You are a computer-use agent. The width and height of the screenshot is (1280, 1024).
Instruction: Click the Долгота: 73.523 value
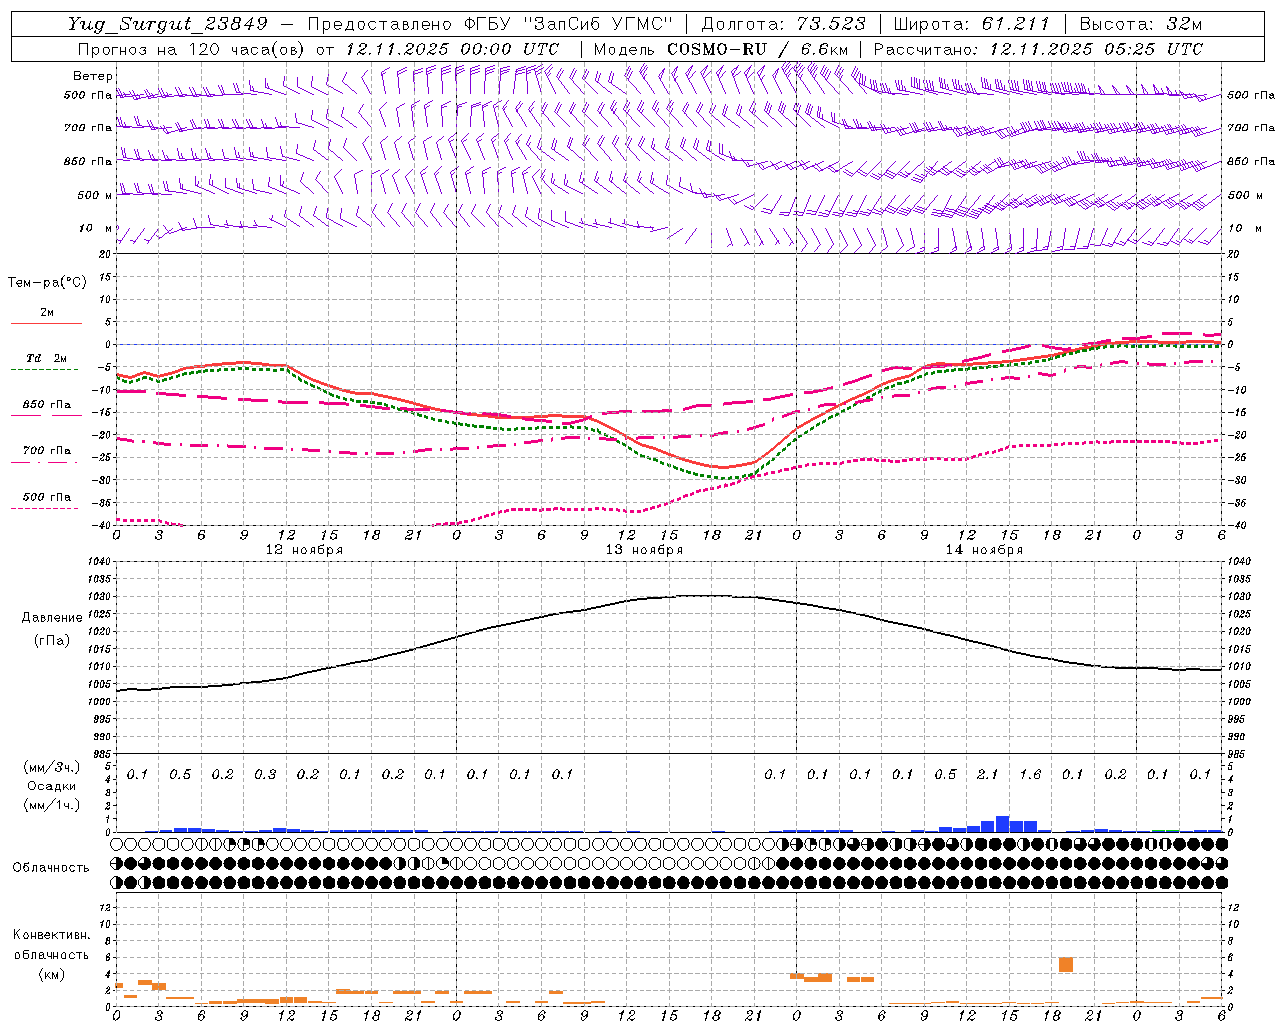784,24
